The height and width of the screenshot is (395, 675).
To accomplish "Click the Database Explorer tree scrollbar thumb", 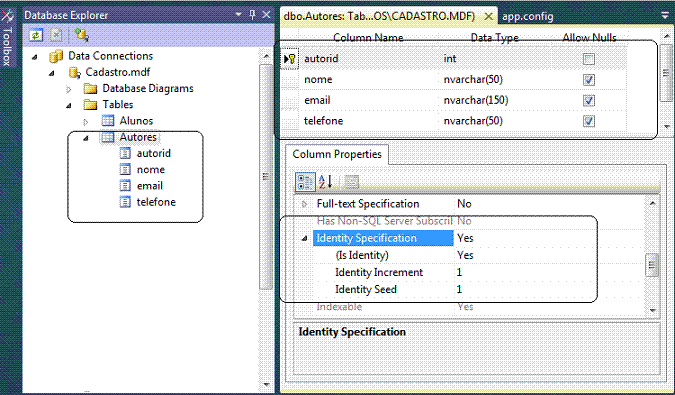I will [266, 177].
